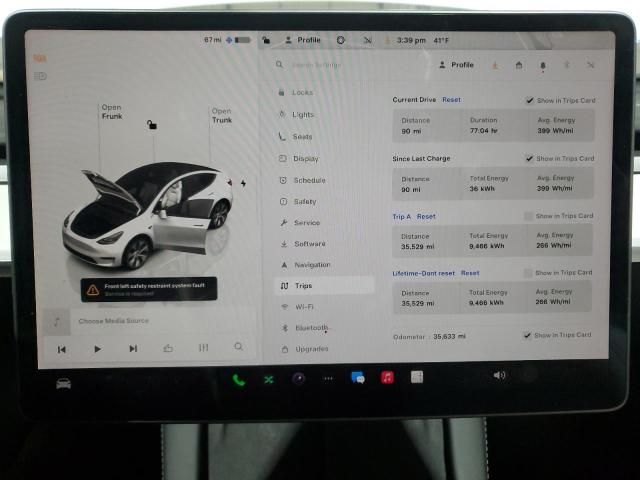
Task: Tap the unlock padlock above car
Action: 152,124
